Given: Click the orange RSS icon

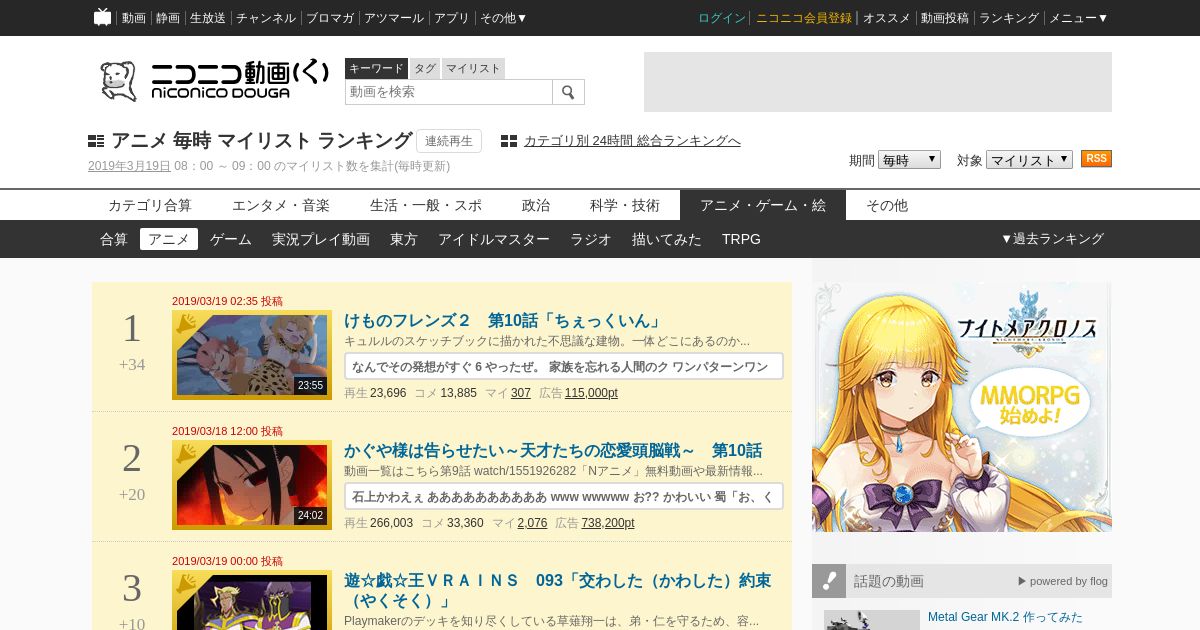Looking at the screenshot, I should coord(1096,159).
